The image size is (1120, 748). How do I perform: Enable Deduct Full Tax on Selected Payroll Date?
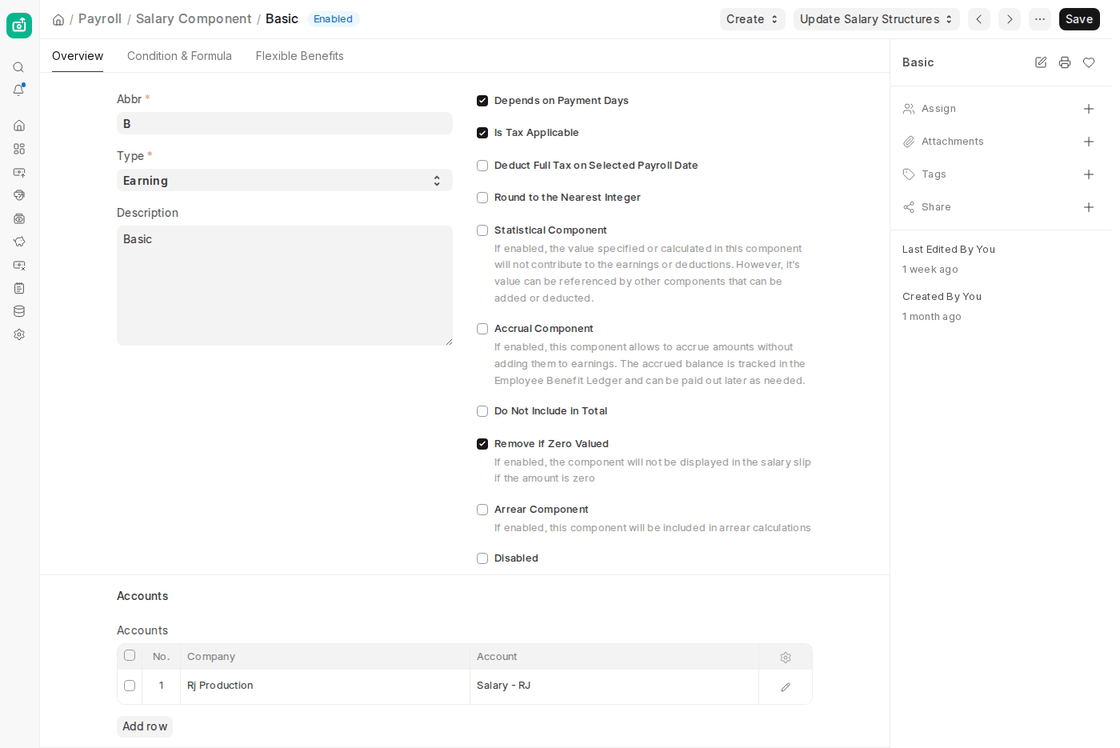click(x=482, y=166)
